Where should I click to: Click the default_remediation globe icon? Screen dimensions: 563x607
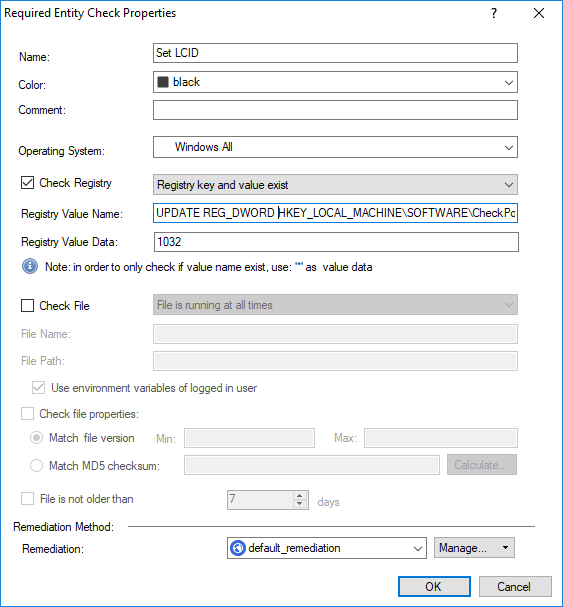click(238, 548)
